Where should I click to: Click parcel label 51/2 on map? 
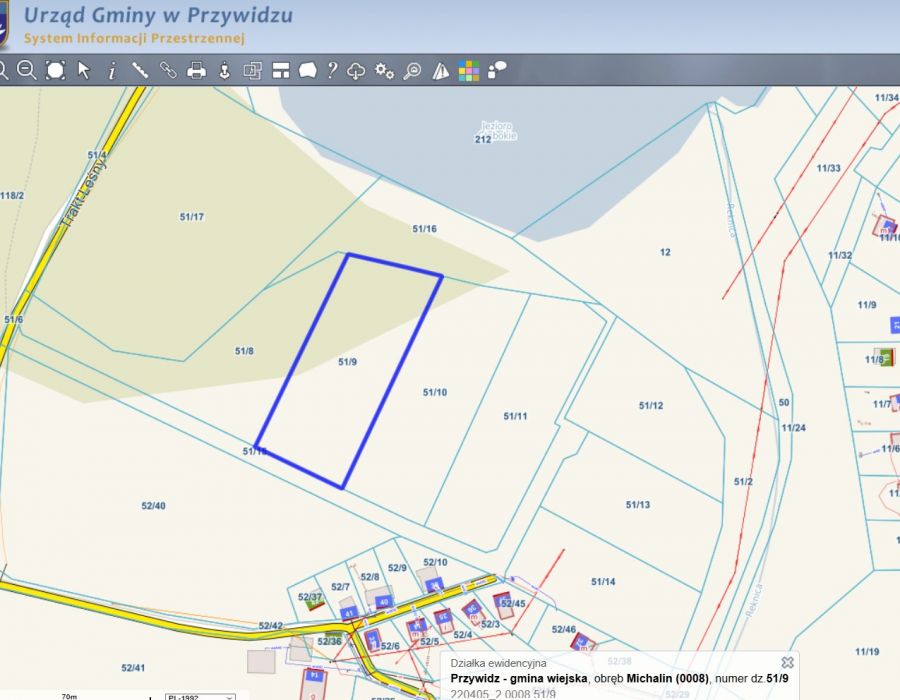tap(743, 481)
